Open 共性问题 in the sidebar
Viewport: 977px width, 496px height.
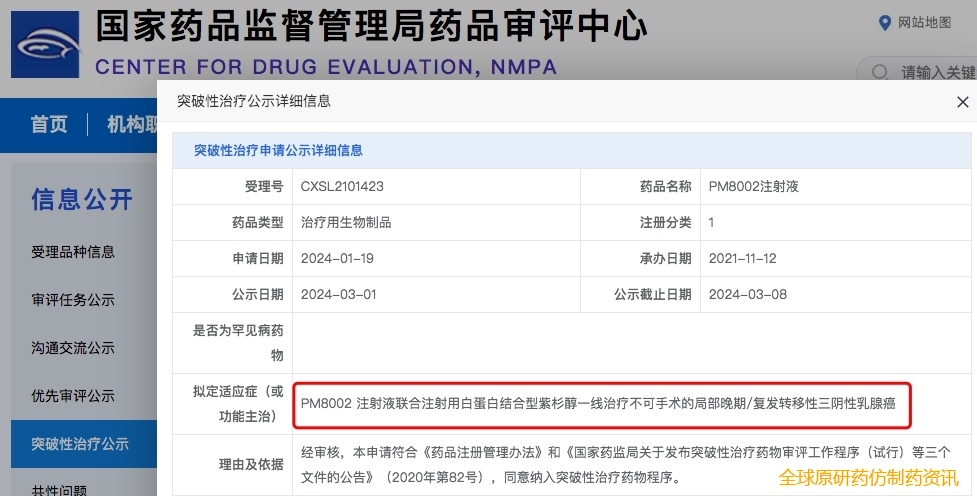click(59, 490)
